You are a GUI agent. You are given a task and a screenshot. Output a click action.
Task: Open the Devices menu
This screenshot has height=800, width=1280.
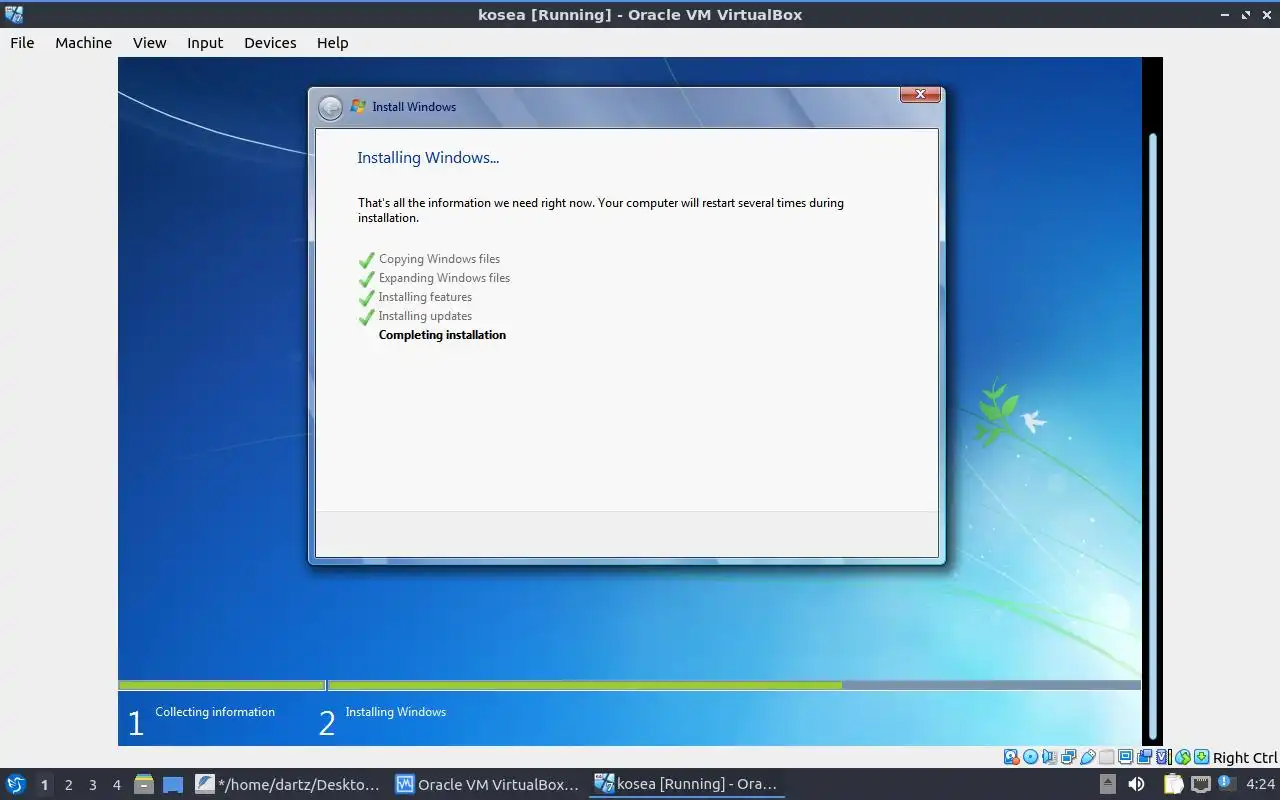pyautogui.click(x=270, y=42)
